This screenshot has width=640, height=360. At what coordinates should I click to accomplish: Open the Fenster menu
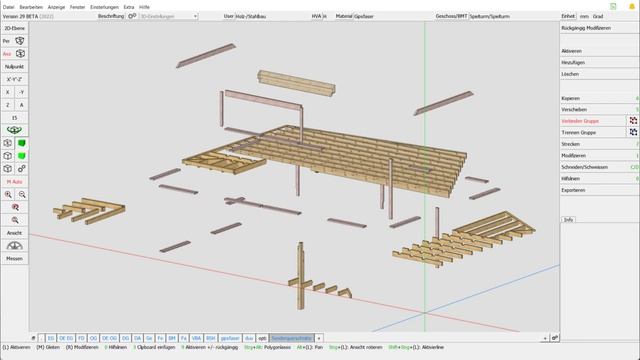pos(77,7)
